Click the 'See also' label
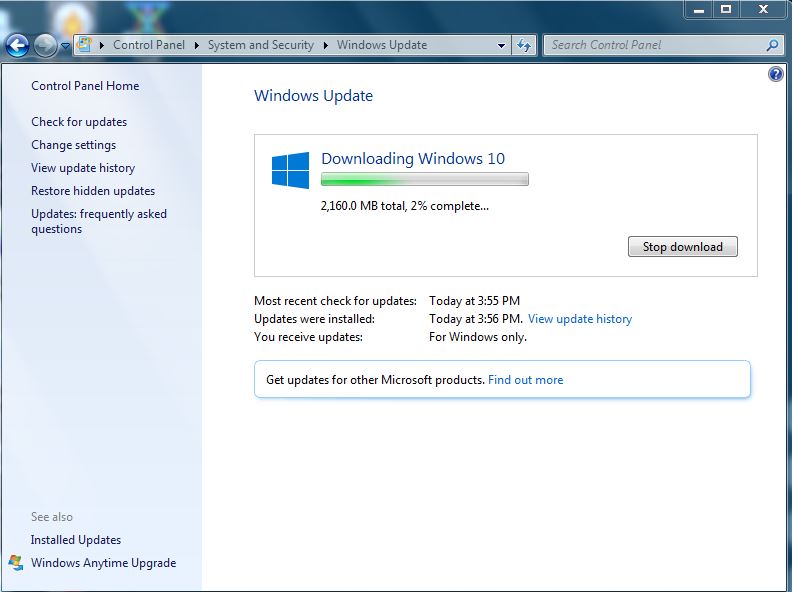Viewport: 792px width, 592px height. (x=52, y=517)
